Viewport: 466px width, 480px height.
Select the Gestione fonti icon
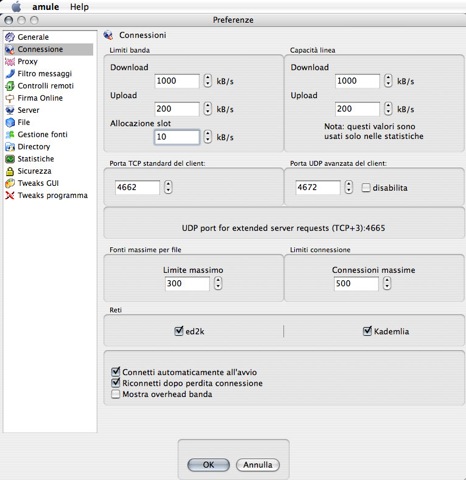pyautogui.click(x=10, y=135)
